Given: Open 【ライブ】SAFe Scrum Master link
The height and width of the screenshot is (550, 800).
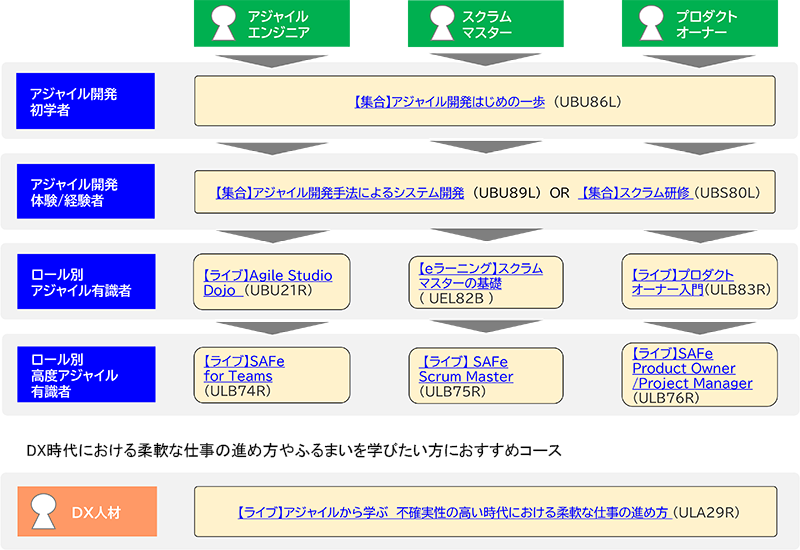Looking at the screenshot, I should pos(465,369).
